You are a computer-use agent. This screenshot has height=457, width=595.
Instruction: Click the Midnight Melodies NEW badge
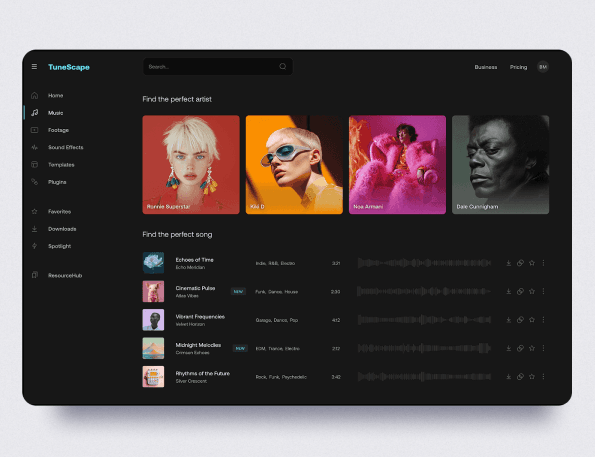pos(240,348)
